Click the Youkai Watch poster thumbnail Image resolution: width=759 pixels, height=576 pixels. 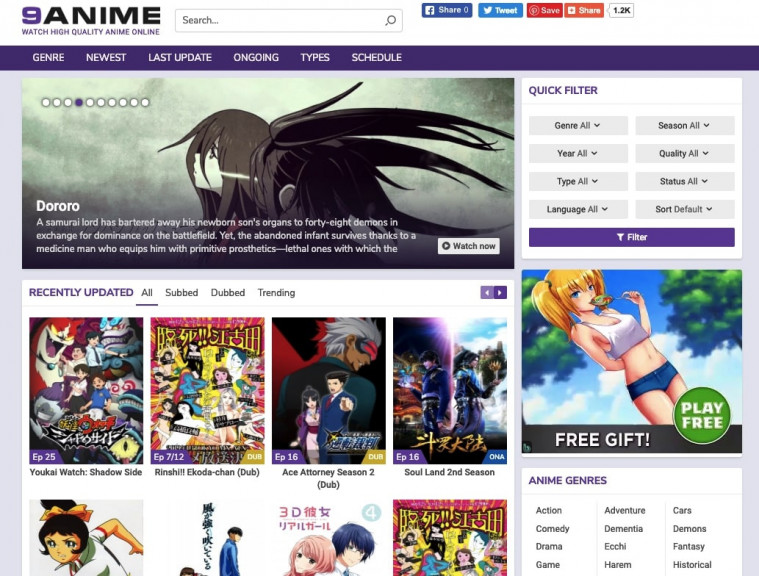pyautogui.click(x=86, y=391)
